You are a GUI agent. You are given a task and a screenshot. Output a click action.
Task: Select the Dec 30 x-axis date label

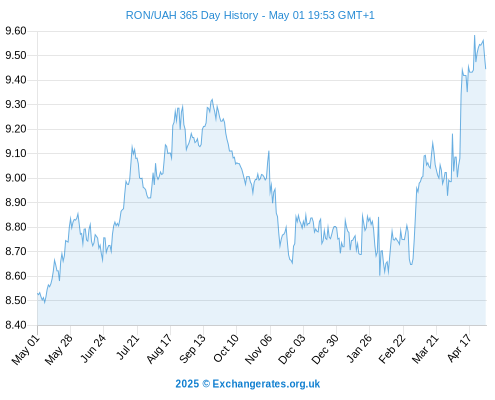coord(325,349)
